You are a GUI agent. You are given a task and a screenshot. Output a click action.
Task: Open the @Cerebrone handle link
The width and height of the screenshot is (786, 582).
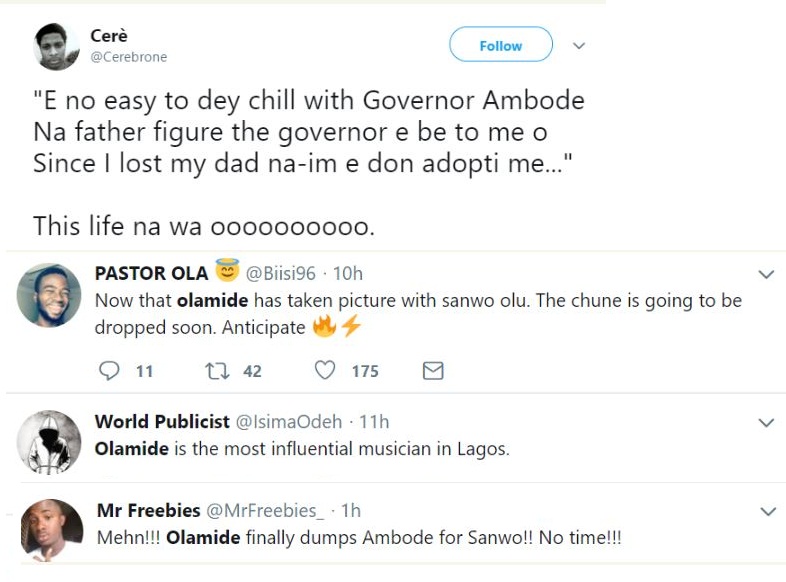(x=129, y=57)
